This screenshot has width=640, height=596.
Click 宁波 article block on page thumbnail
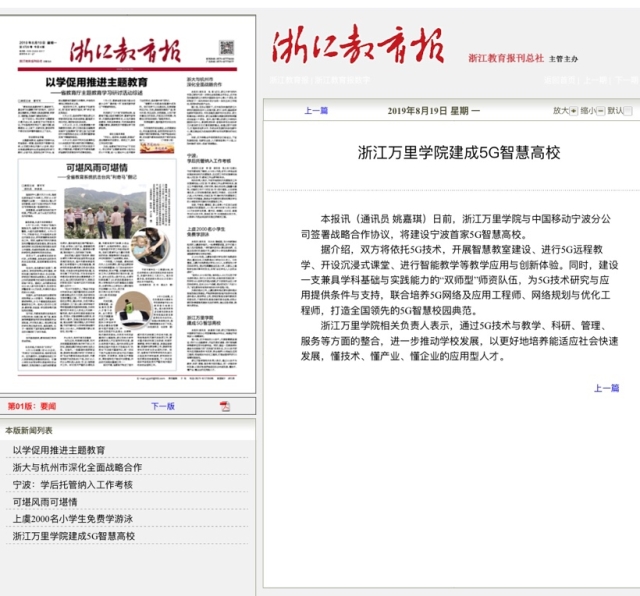211,186
